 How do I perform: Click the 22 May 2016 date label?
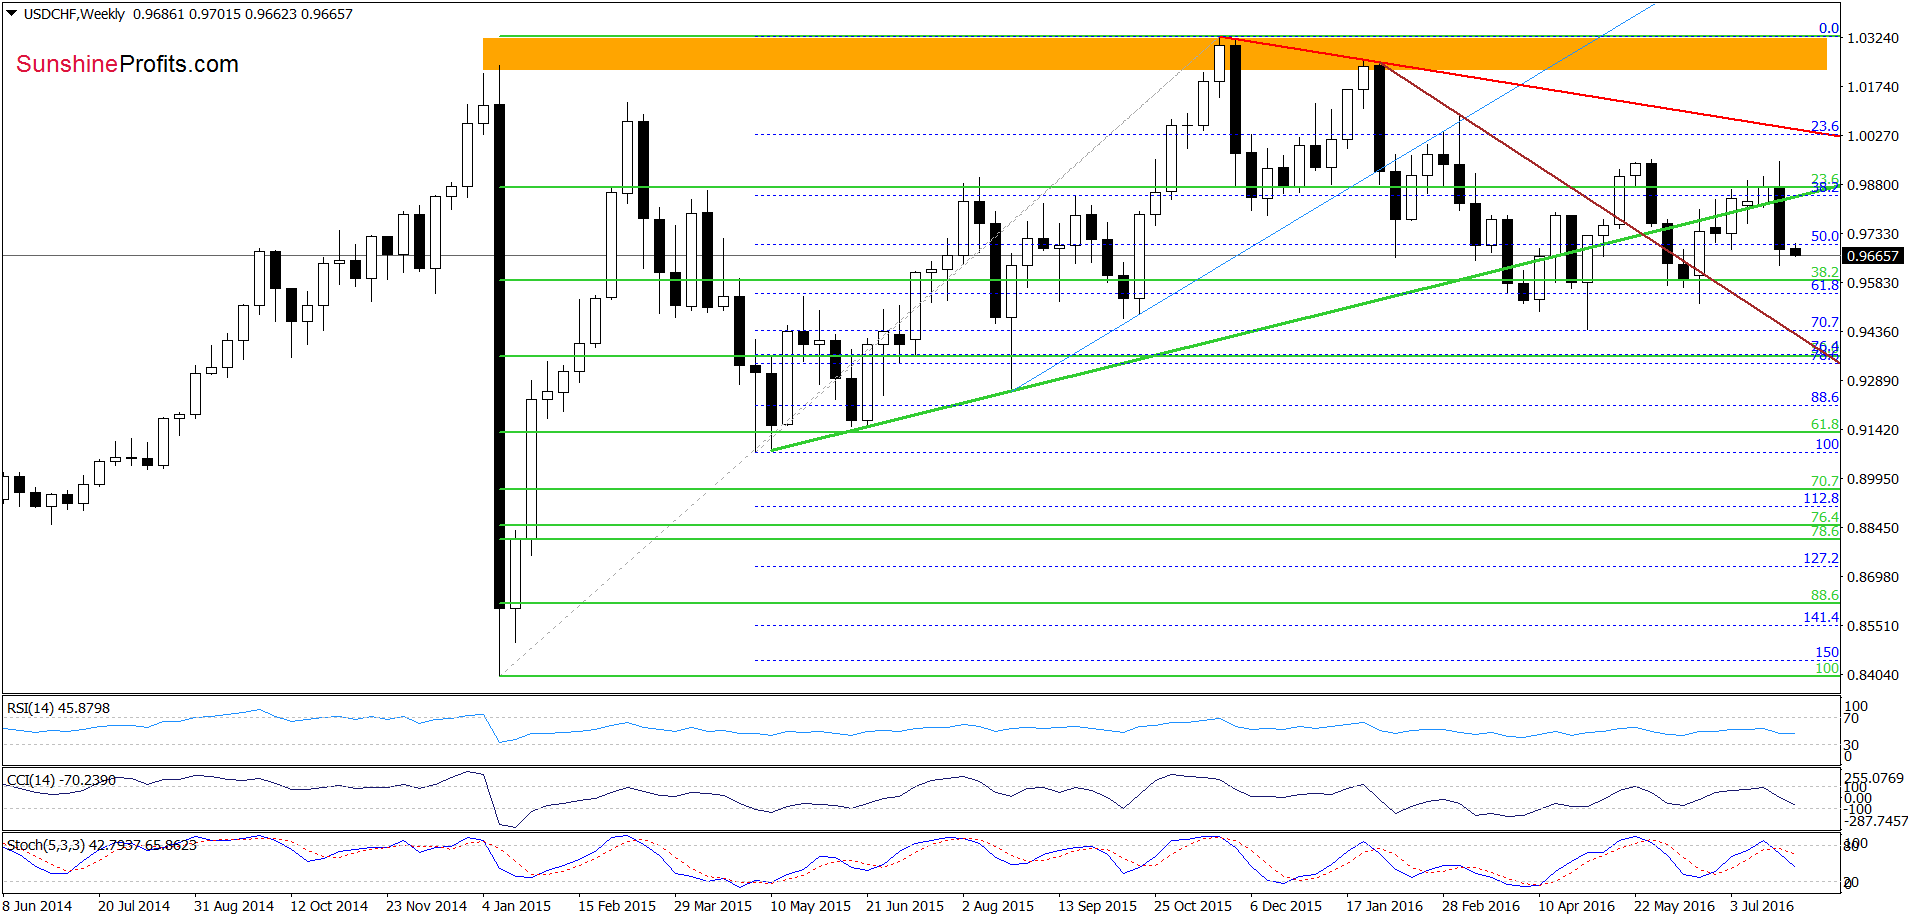1674,906
